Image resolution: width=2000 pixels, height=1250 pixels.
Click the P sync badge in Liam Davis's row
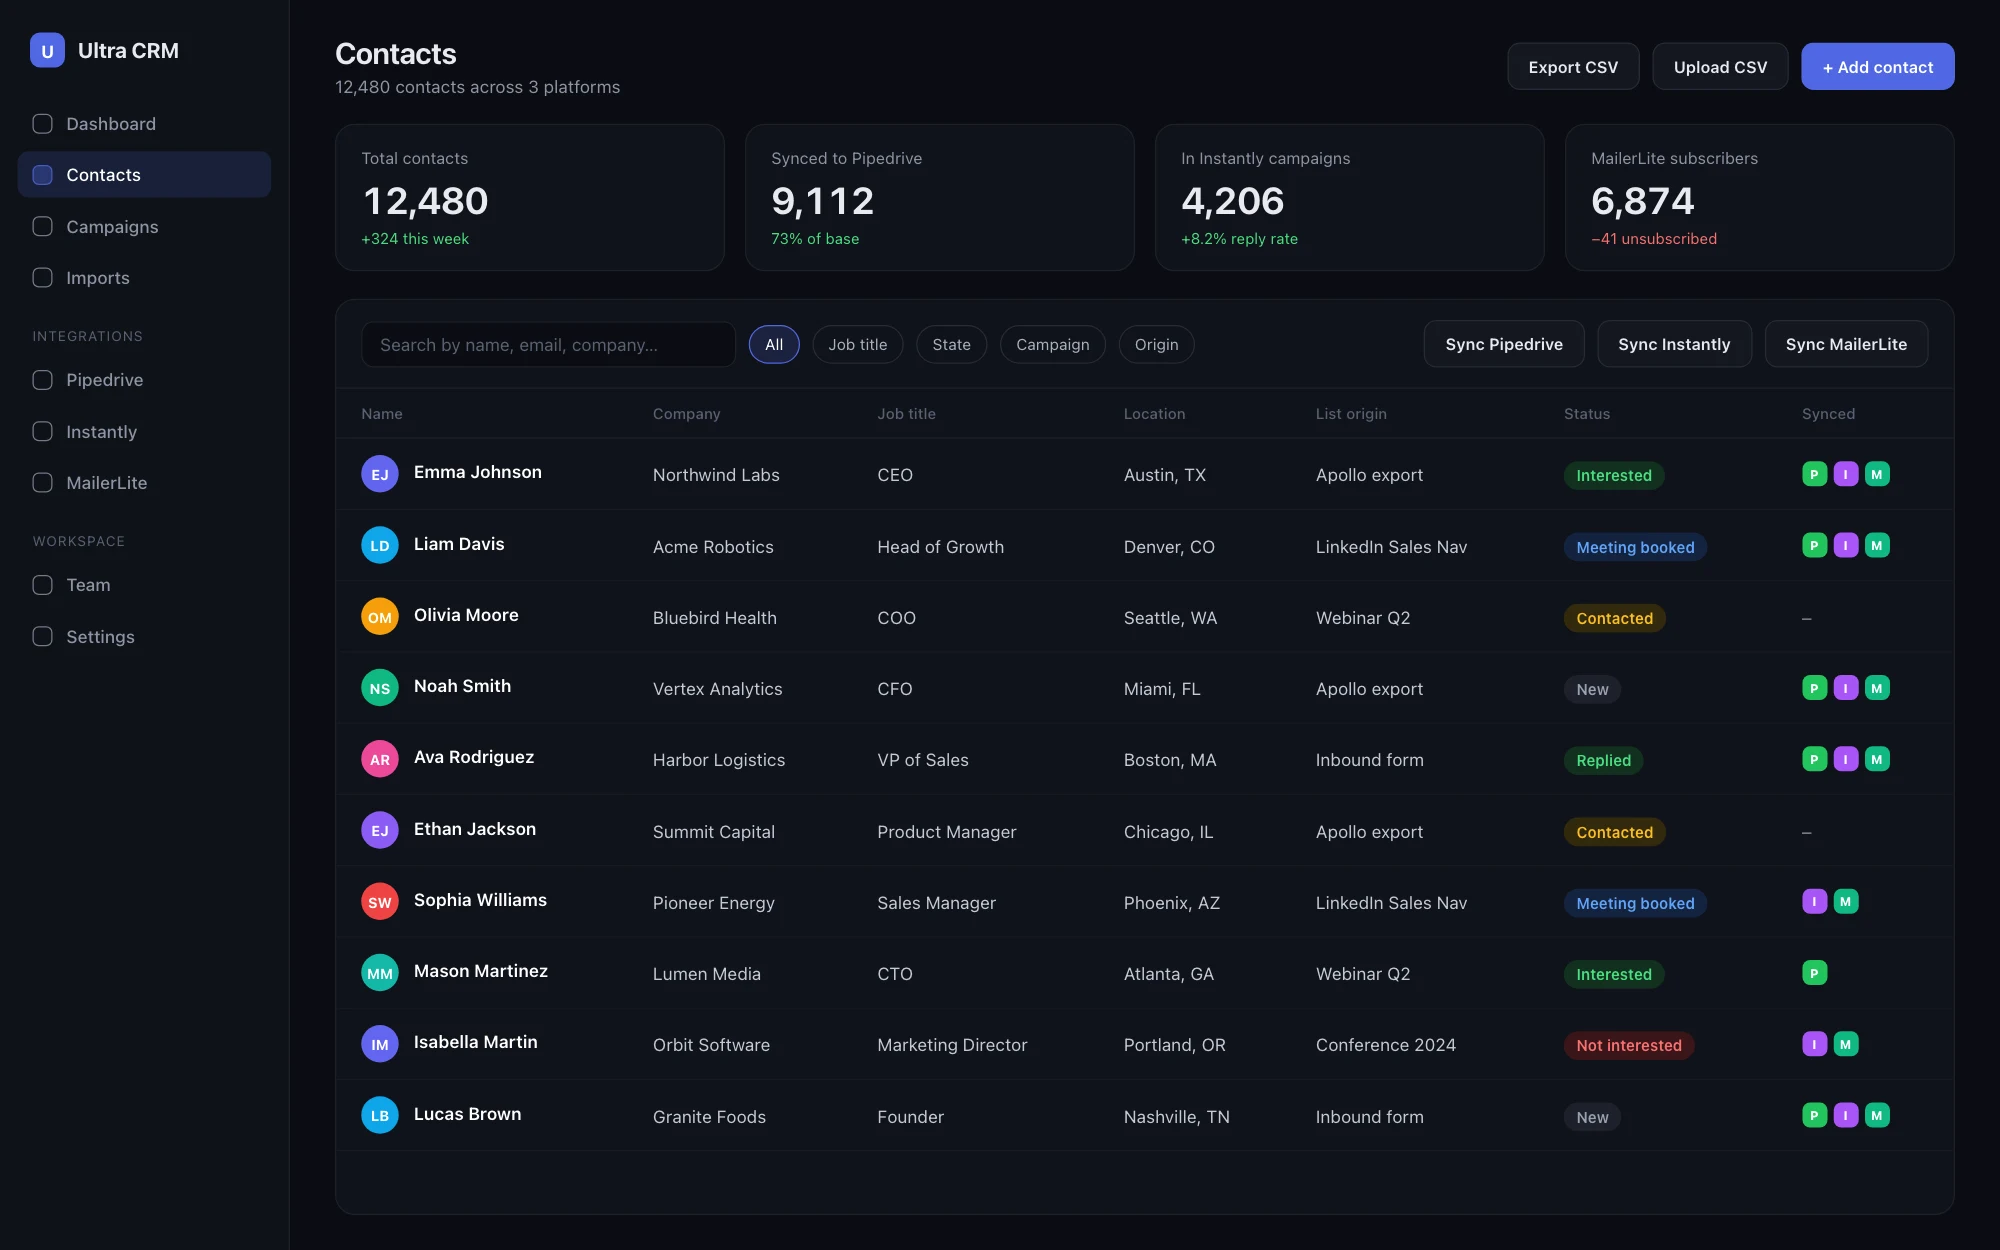pos(1814,545)
